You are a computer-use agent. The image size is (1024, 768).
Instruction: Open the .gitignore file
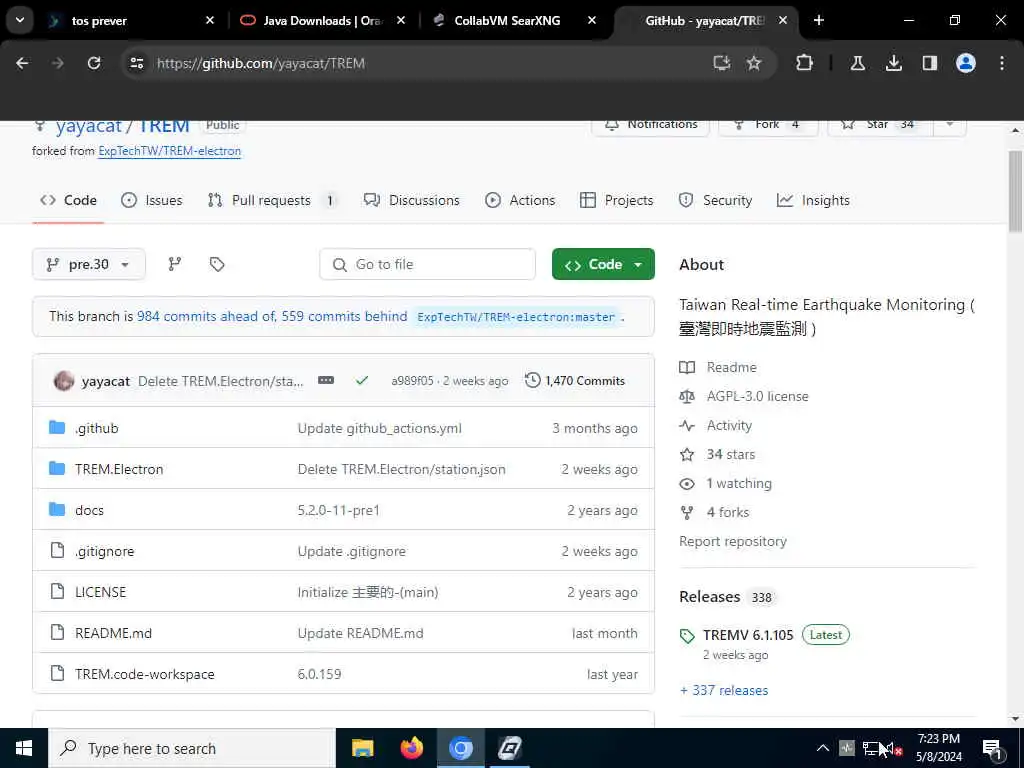(x=104, y=551)
